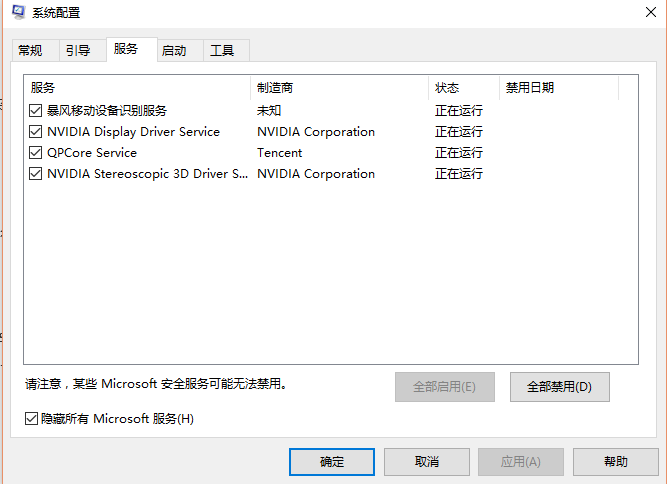Uncheck NVIDIA Stereoscopic 3D Driver checkbox
Viewport: 667px width, 484px height.
click(x=36, y=174)
